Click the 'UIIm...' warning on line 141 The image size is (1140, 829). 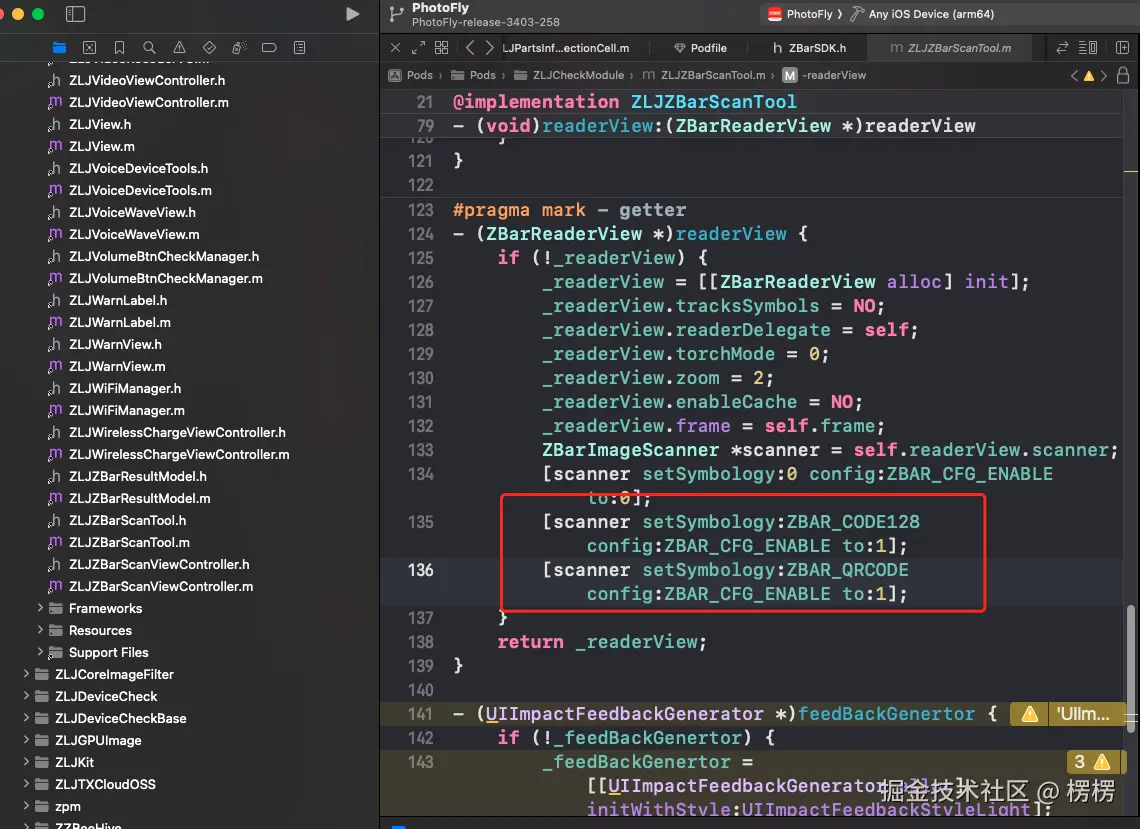(x=1067, y=714)
